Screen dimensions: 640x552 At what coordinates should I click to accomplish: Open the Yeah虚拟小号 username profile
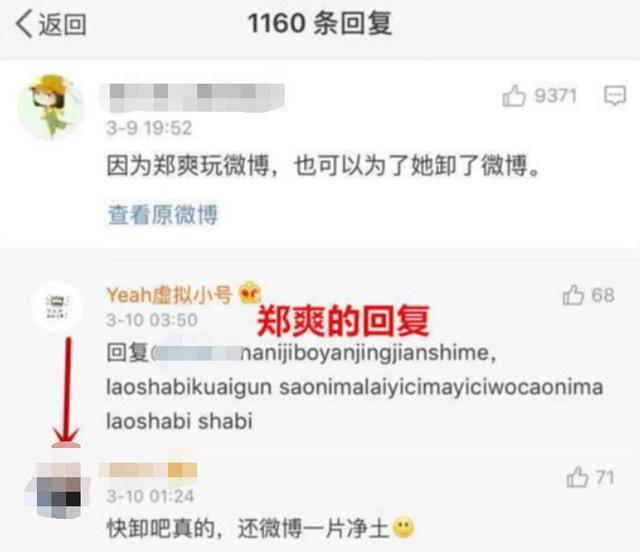(169, 295)
